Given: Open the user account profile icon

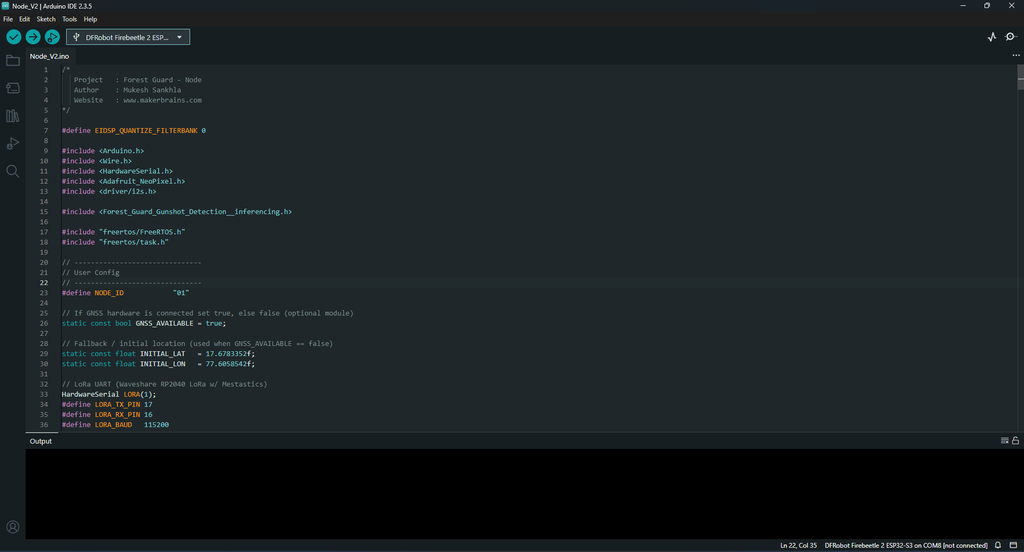Looking at the screenshot, I should click(x=12, y=527).
